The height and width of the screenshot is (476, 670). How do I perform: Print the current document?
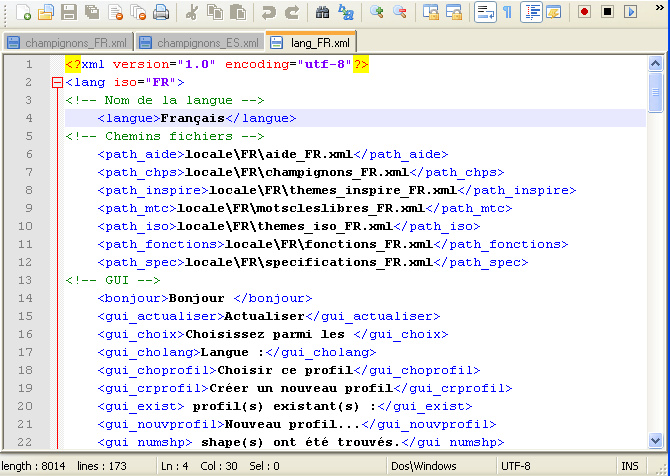pyautogui.click(x=161, y=13)
